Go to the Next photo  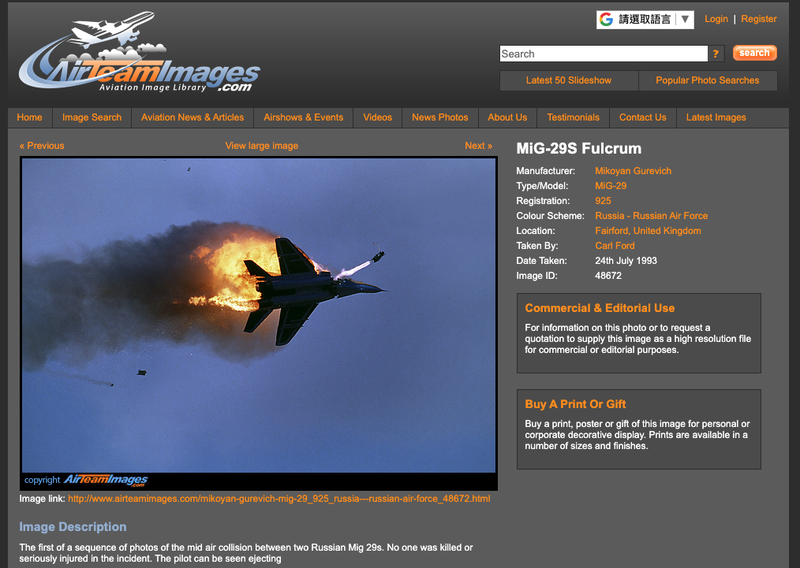(478, 146)
